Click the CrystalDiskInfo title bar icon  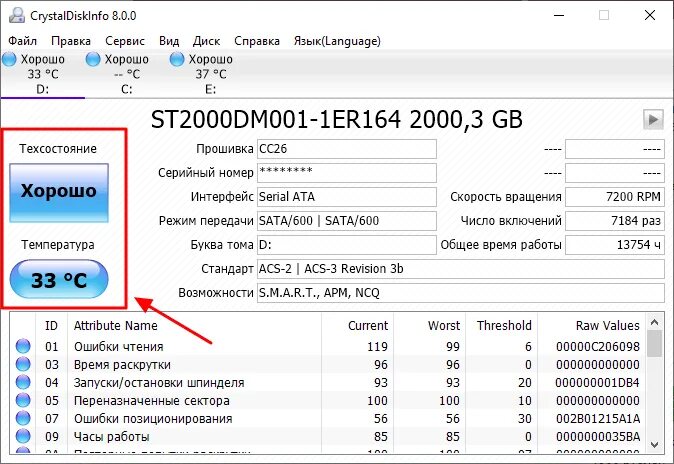[17, 15]
